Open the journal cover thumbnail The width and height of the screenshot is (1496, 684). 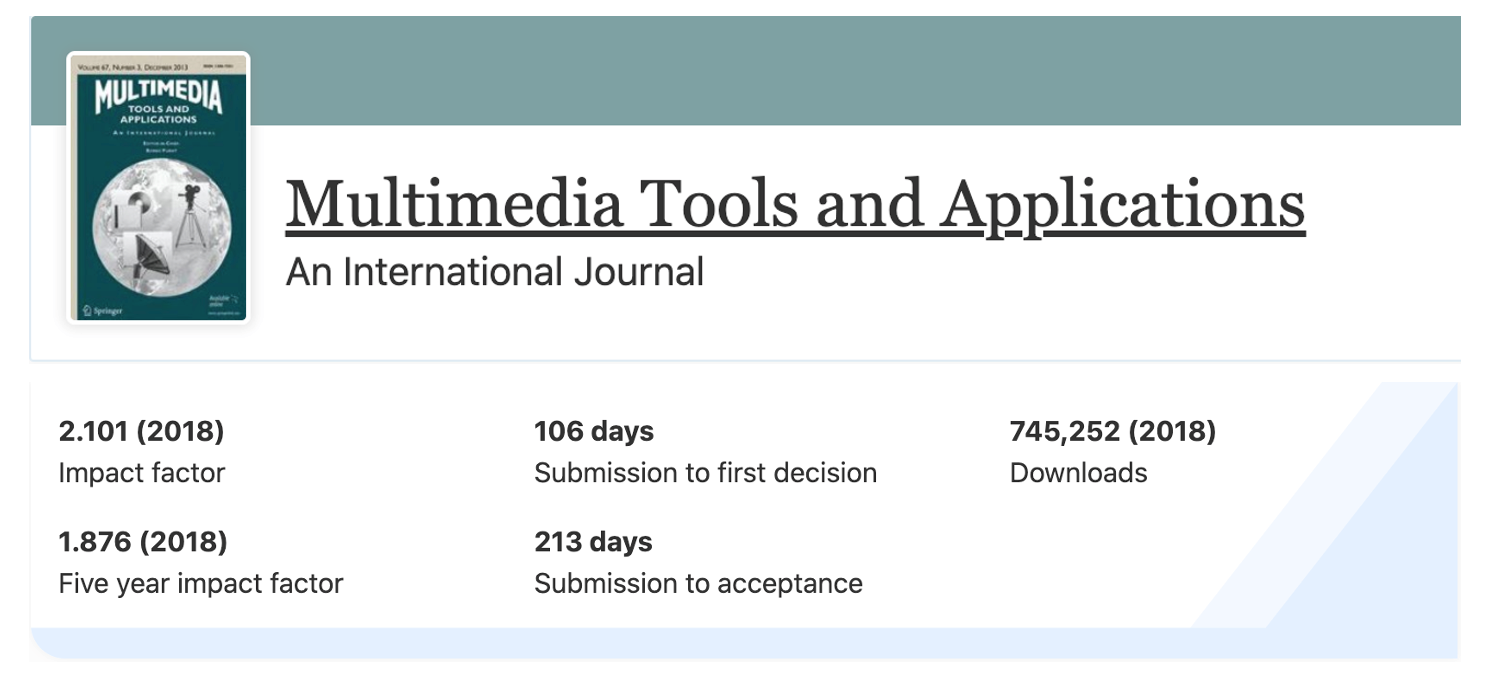158,188
